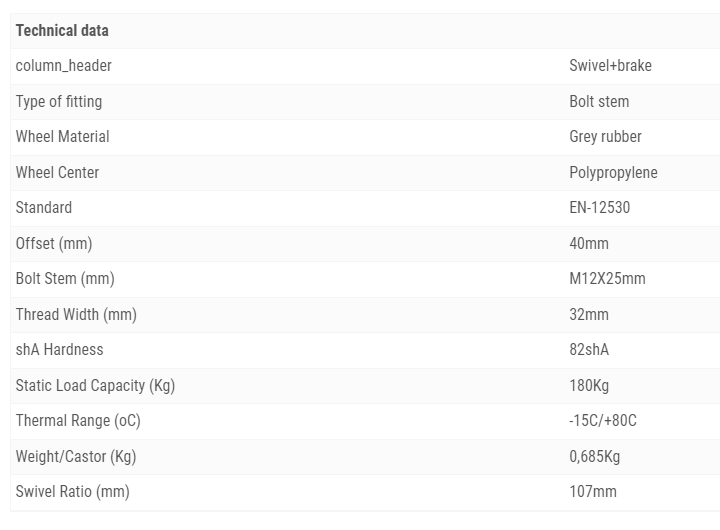Screen dimensions: 720x530
Task: Click the Wheel Center label
Action: tap(58, 172)
